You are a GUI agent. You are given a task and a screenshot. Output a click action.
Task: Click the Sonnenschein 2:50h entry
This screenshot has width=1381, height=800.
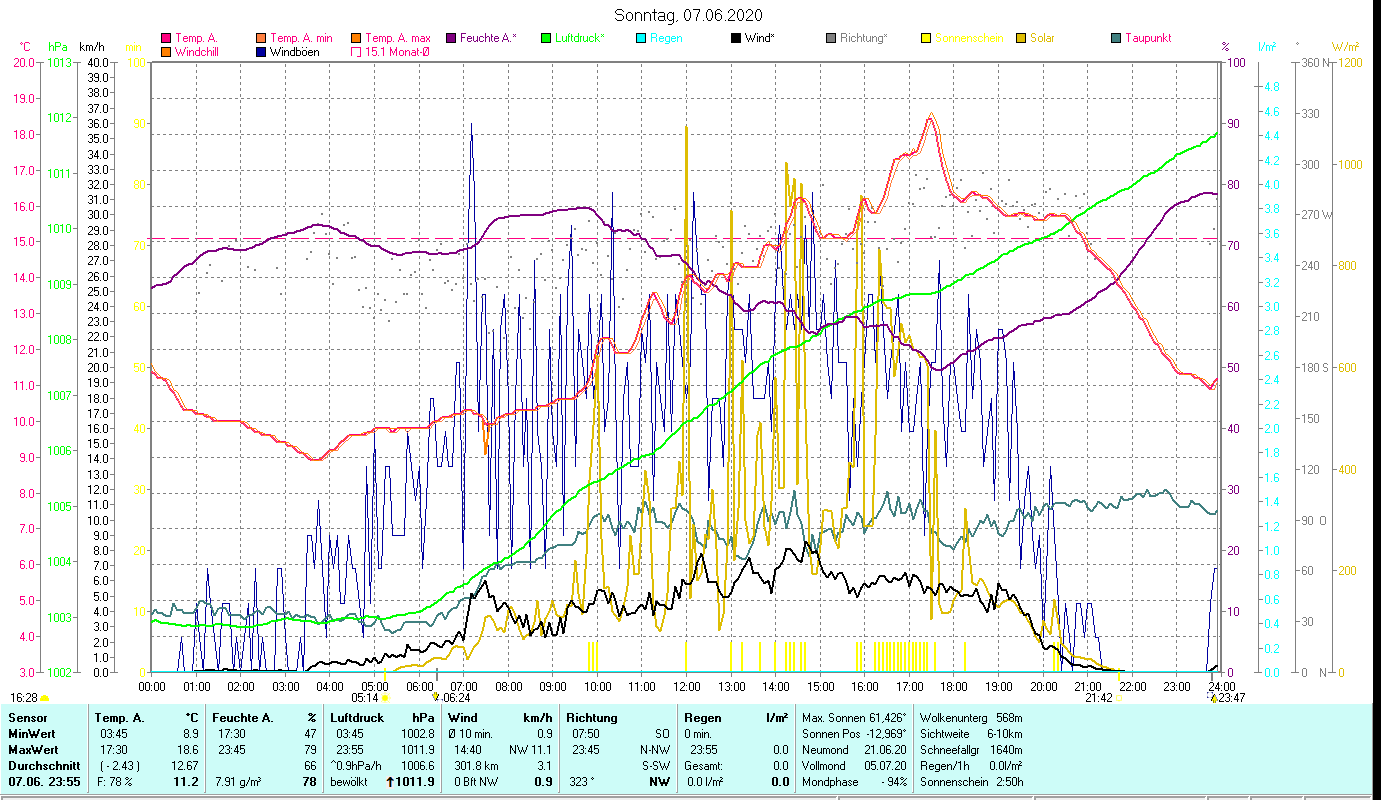point(971,782)
